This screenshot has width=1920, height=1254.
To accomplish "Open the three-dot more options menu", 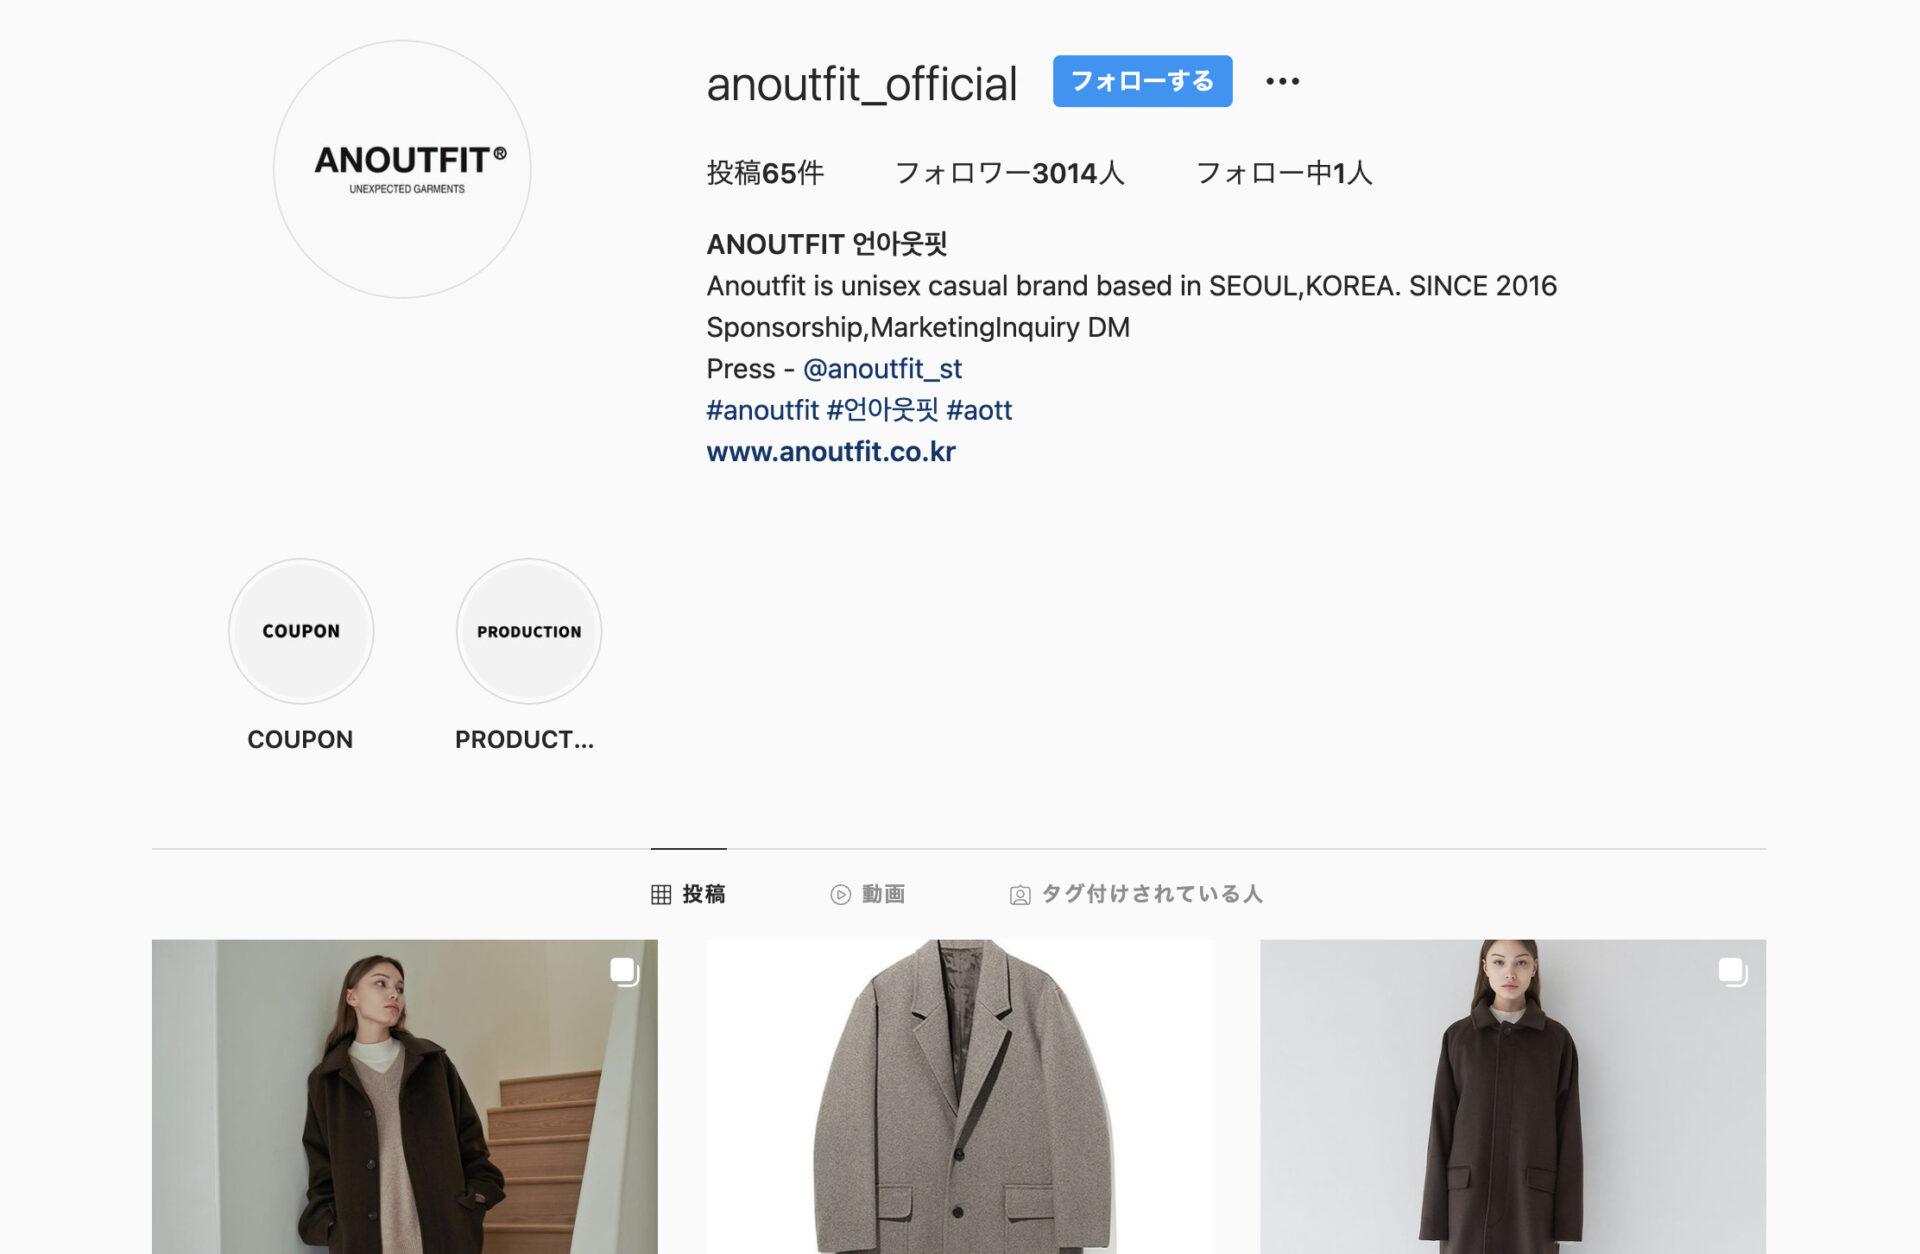I will tap(1282, 81).
